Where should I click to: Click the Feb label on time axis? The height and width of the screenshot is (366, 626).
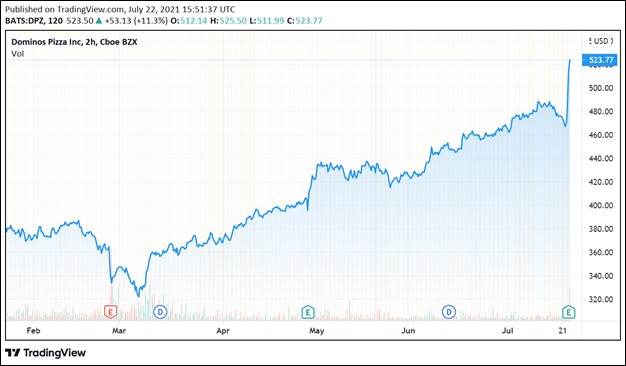[x=33, y=331]
